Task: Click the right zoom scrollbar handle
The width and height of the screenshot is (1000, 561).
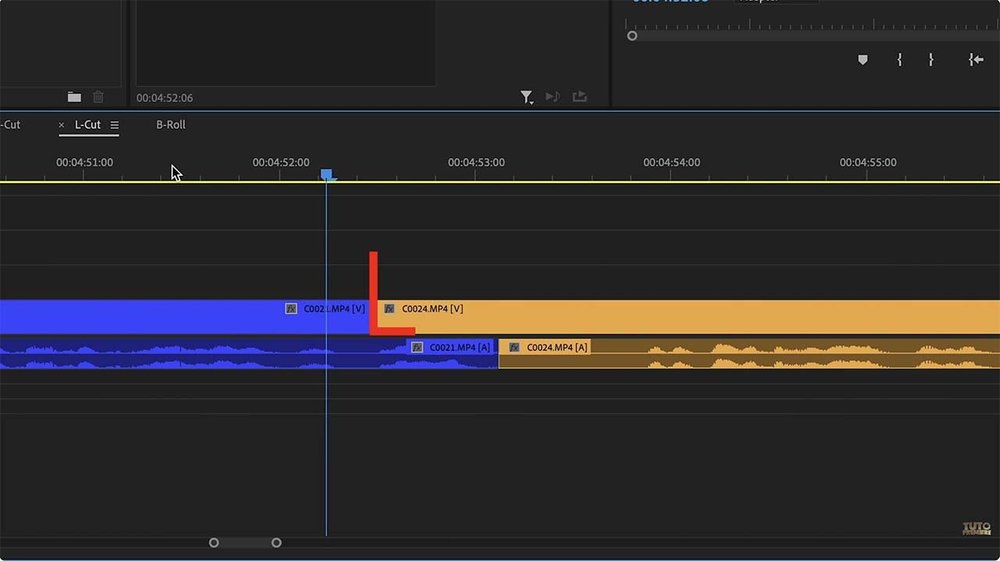Action: click(x=276, y=543)
